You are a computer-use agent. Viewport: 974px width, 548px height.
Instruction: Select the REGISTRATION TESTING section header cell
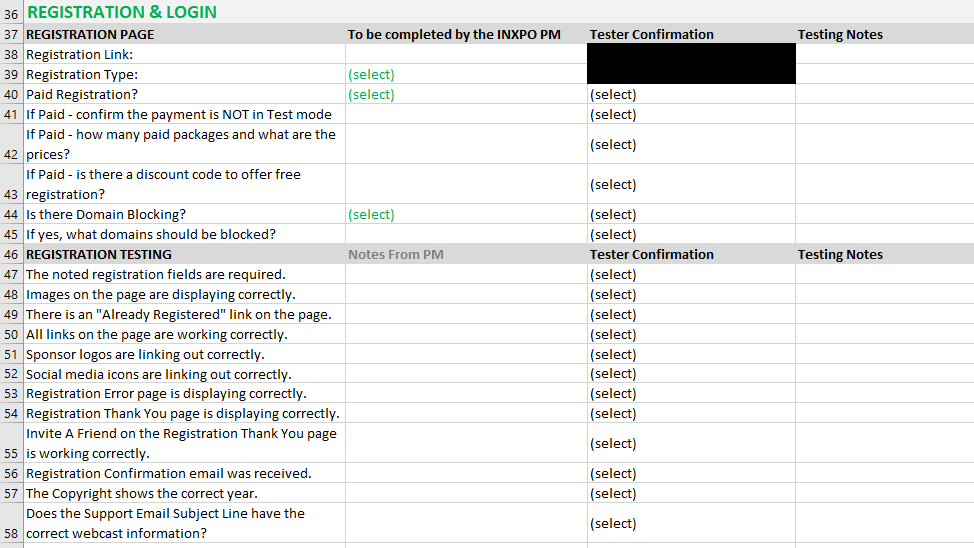[x=99, y=255]
